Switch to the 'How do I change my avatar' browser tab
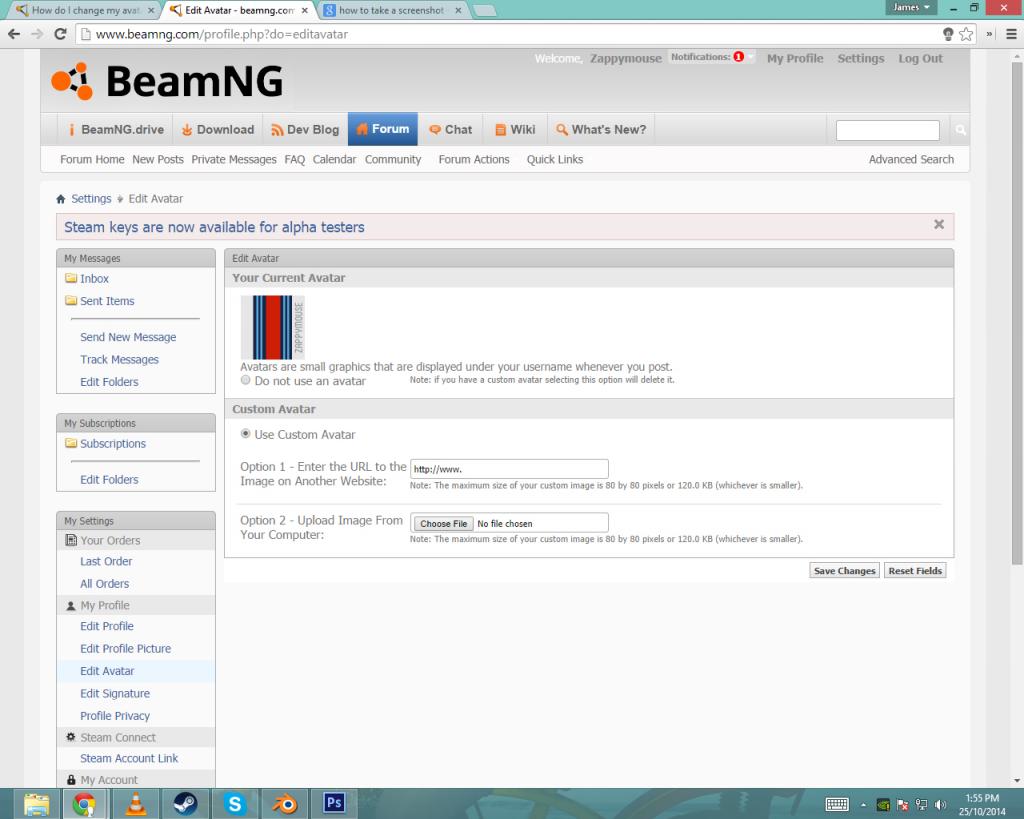1024x819 pixels. pyautogui.click(x=85, y=10)
